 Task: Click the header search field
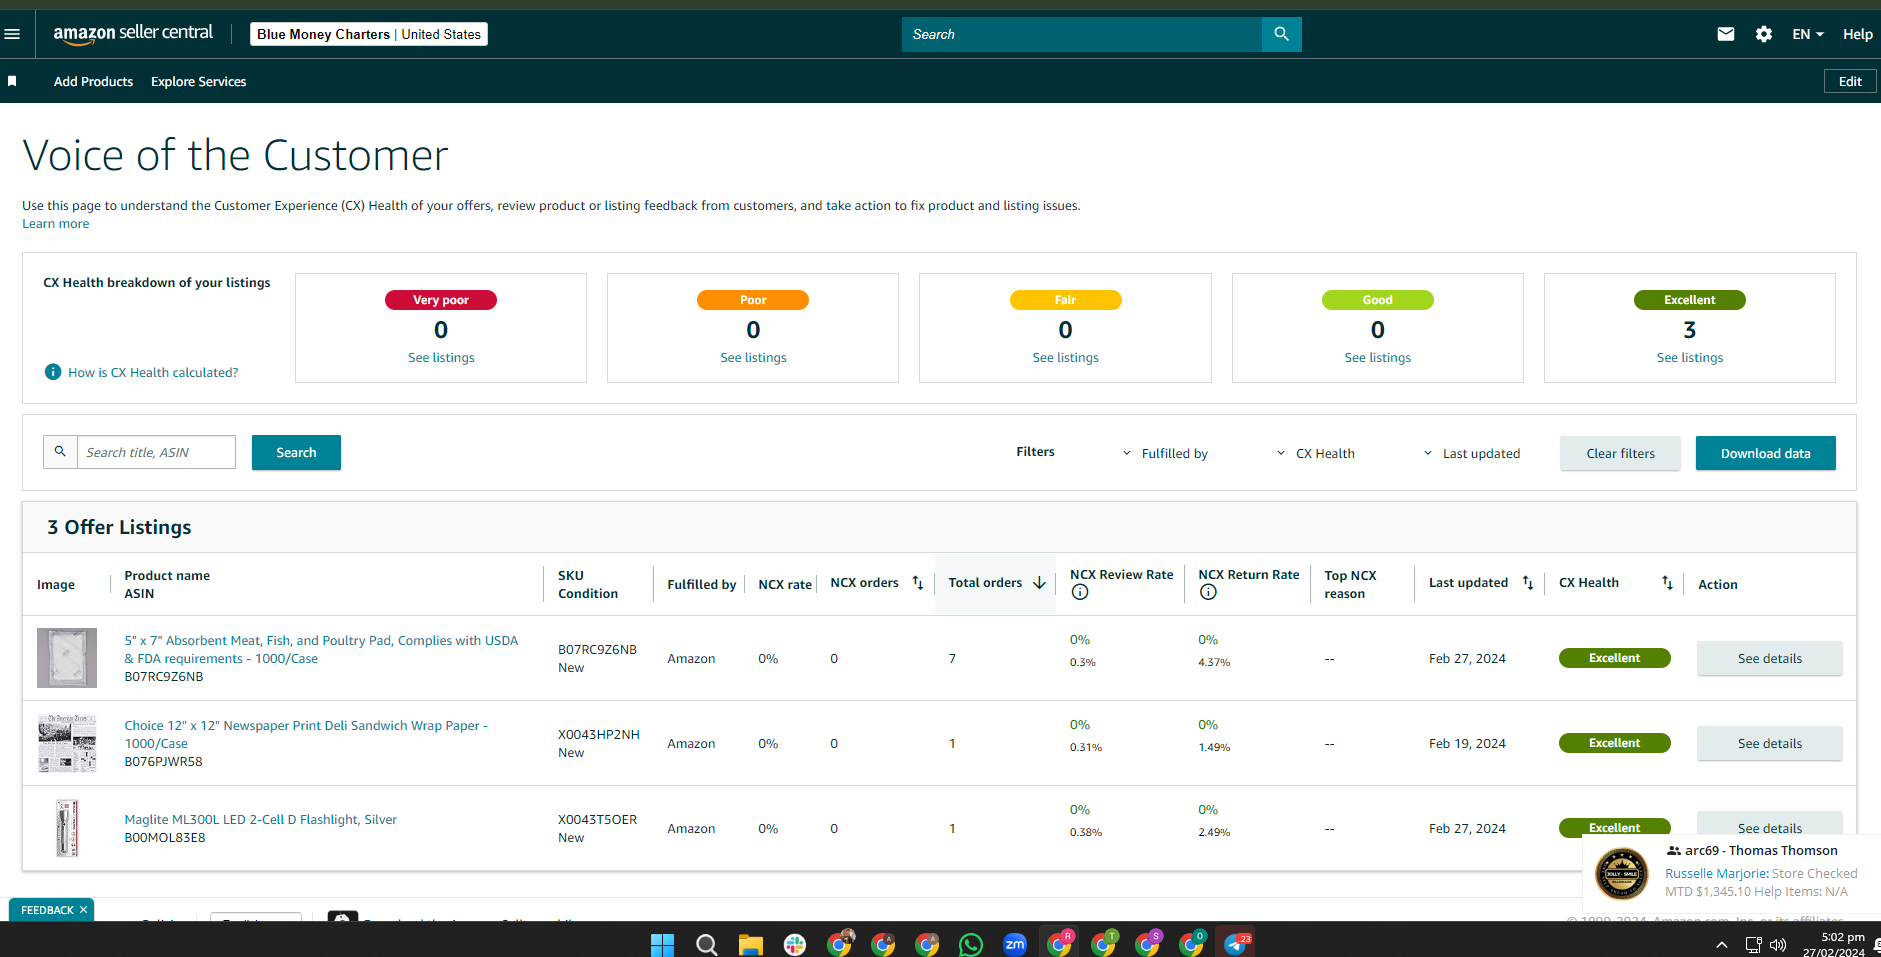[1082, 34]
